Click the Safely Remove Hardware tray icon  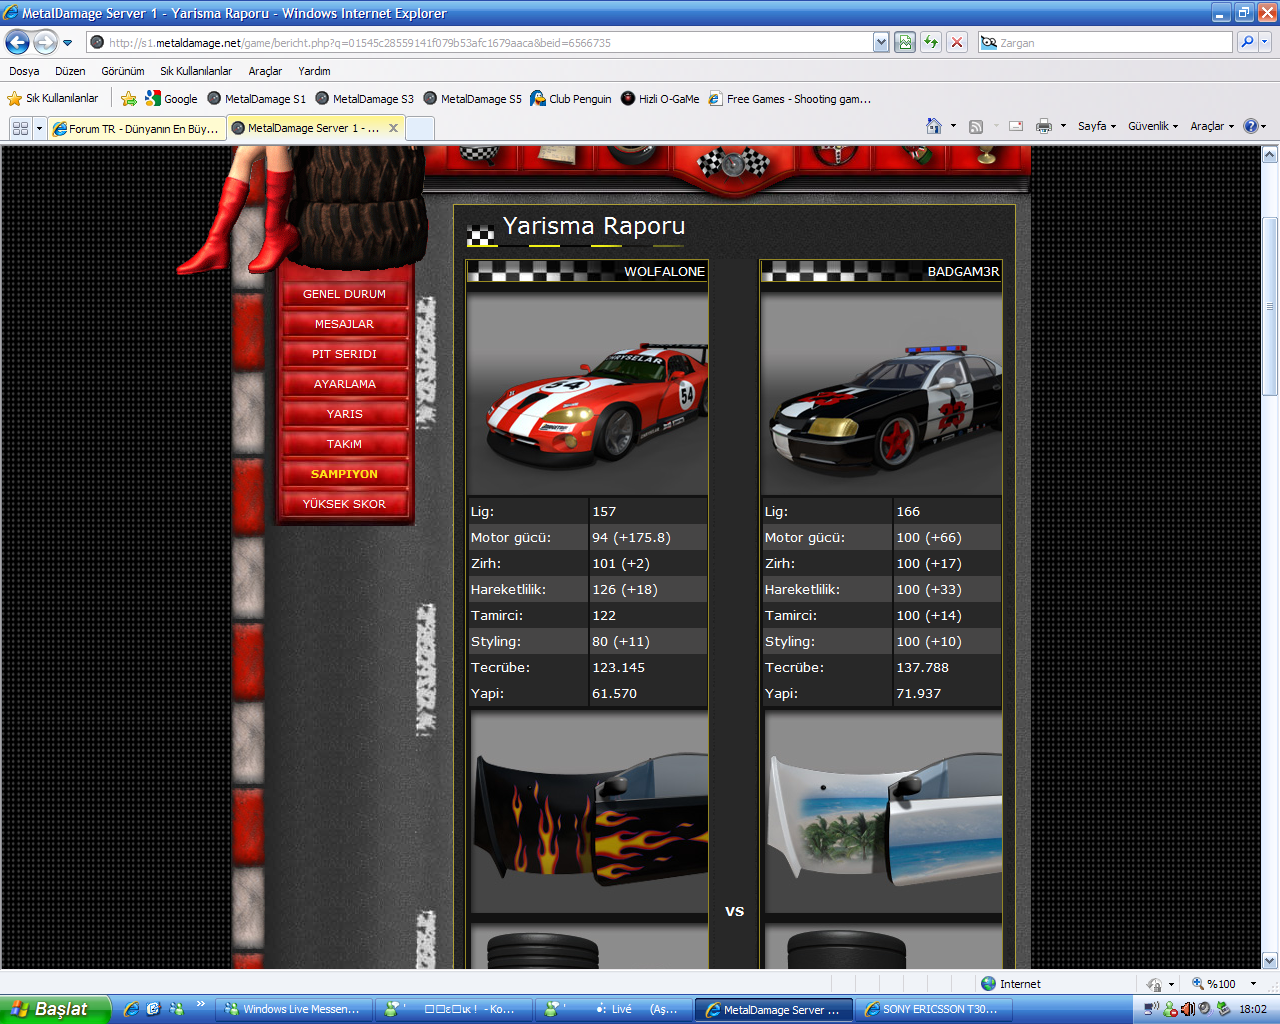(1223, 1009)
